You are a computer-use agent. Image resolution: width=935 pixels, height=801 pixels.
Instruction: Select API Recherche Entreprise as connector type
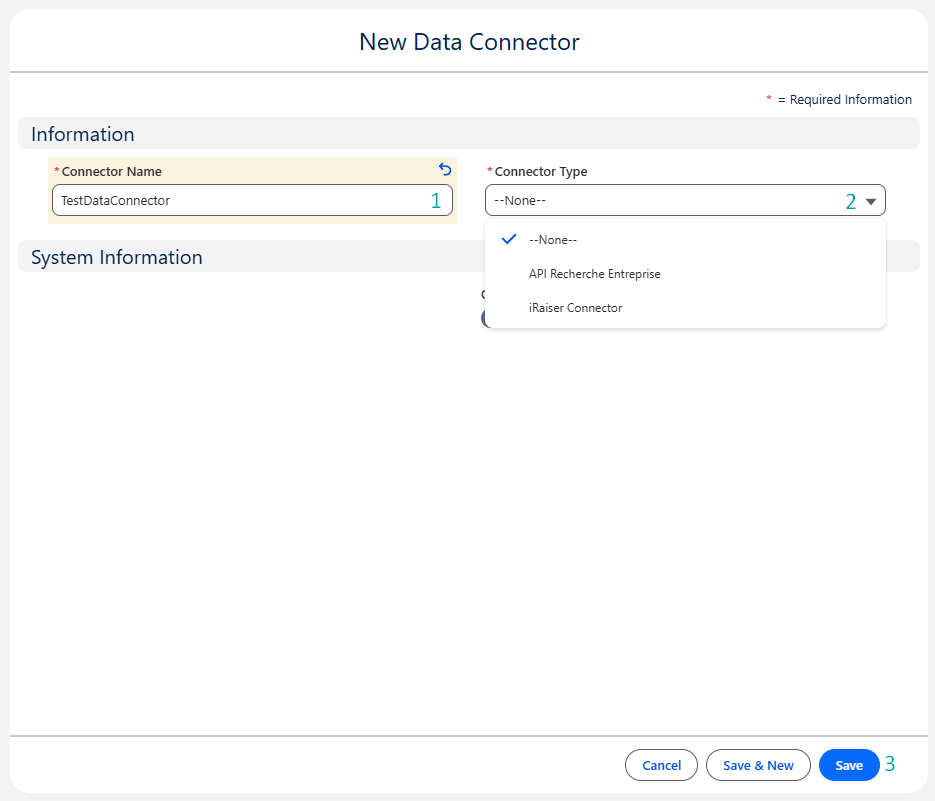[594, 273]
